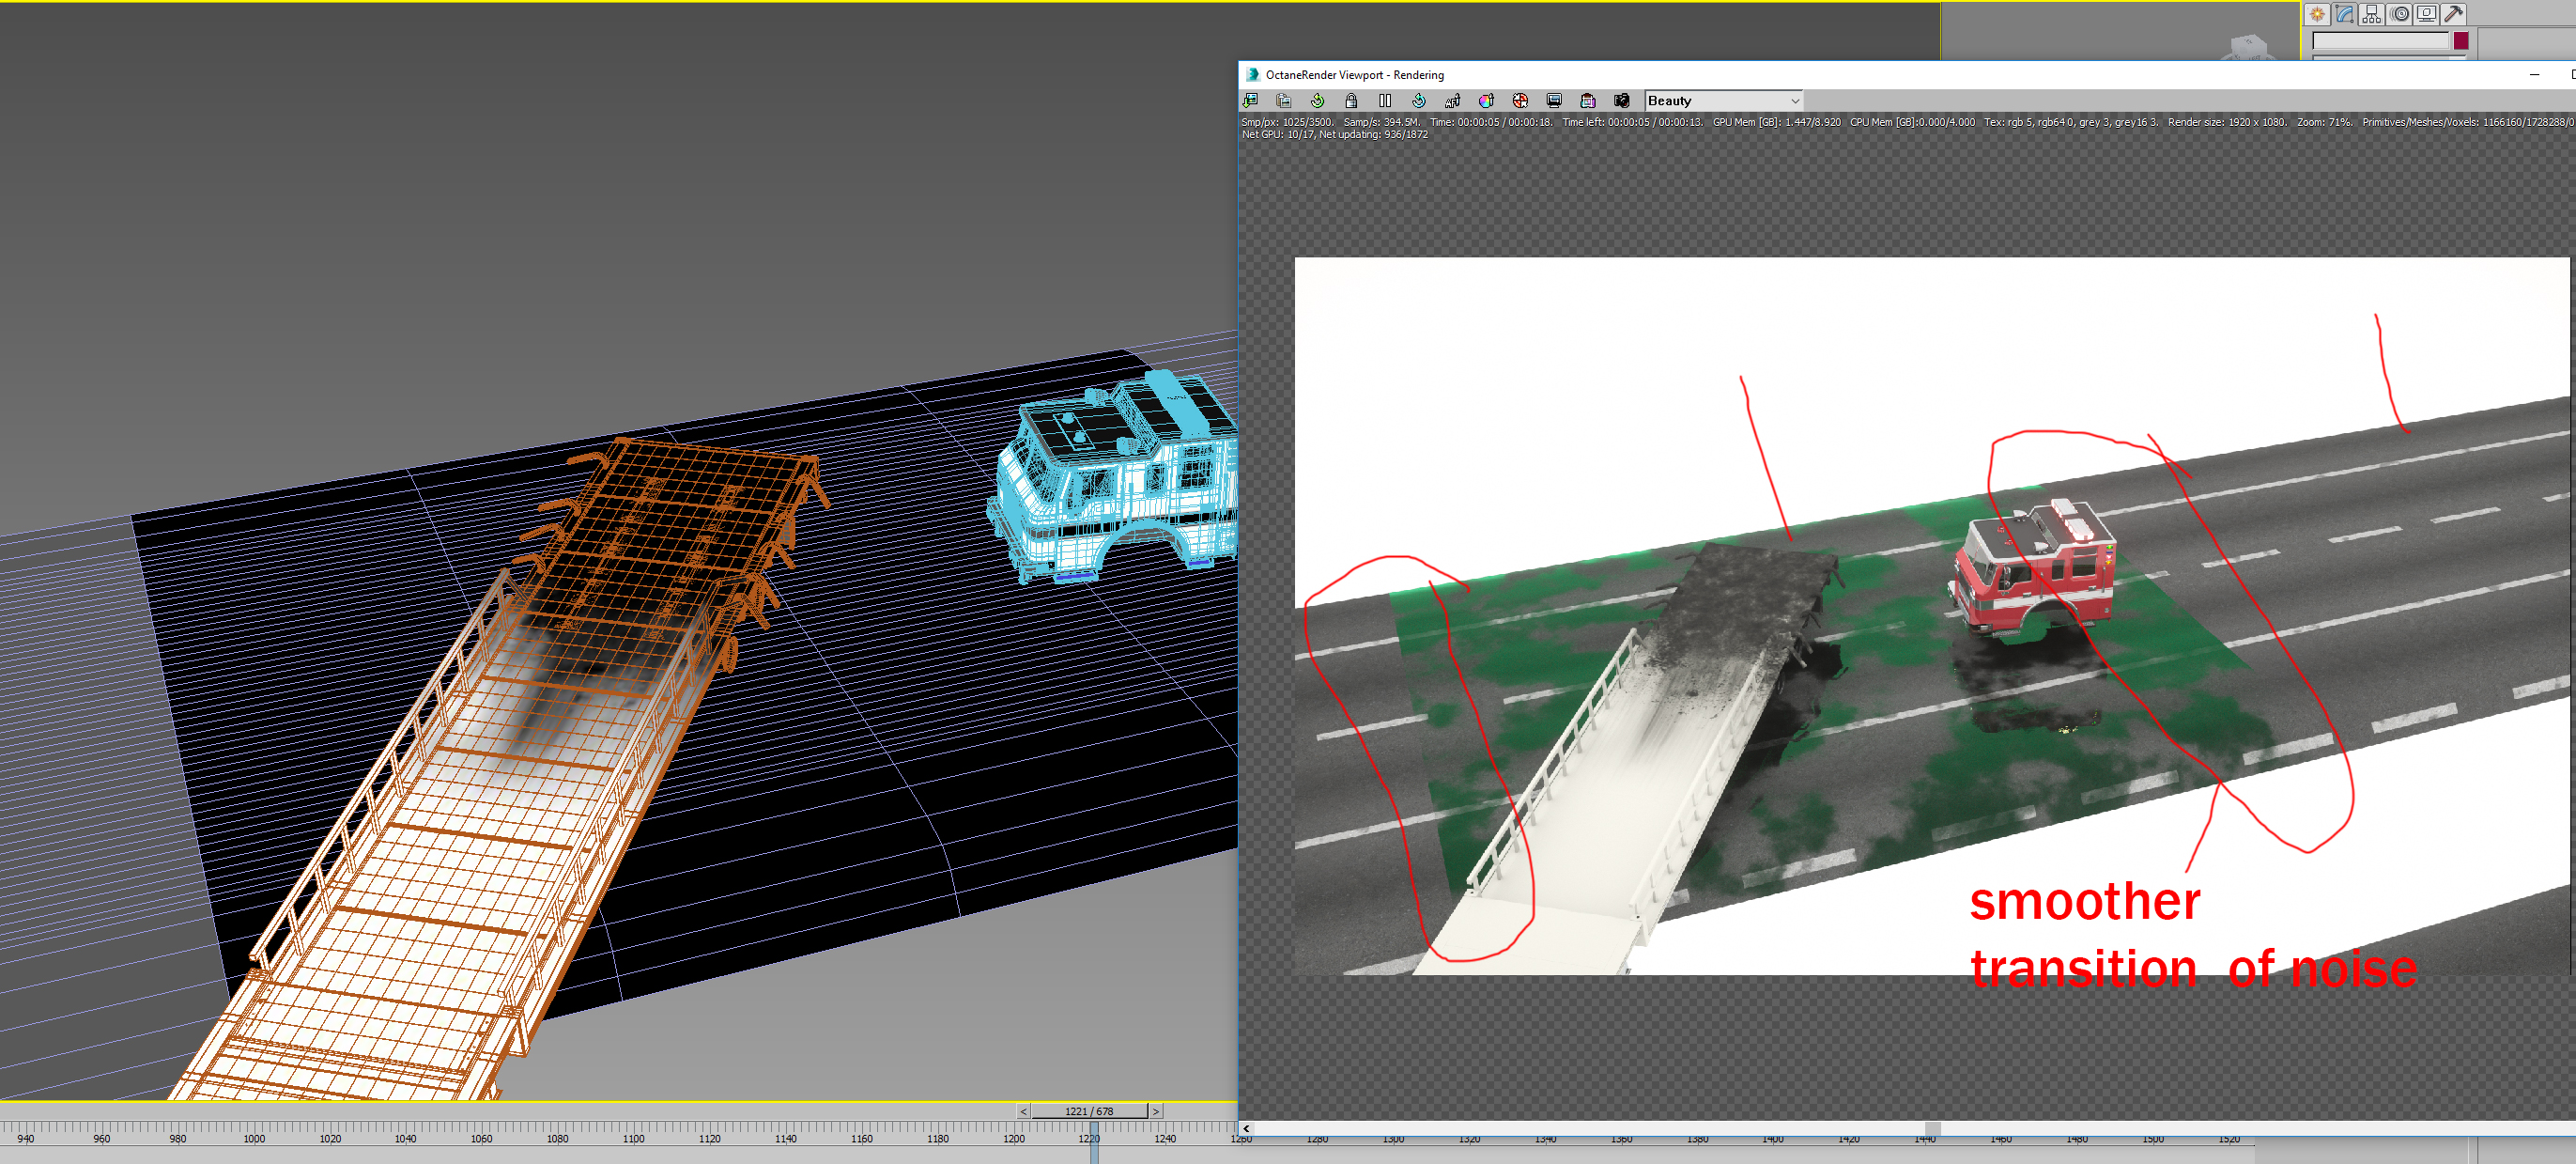Open the Utilities hammer tab
Viewport: 2576px width, 1164px height.
2453,14
